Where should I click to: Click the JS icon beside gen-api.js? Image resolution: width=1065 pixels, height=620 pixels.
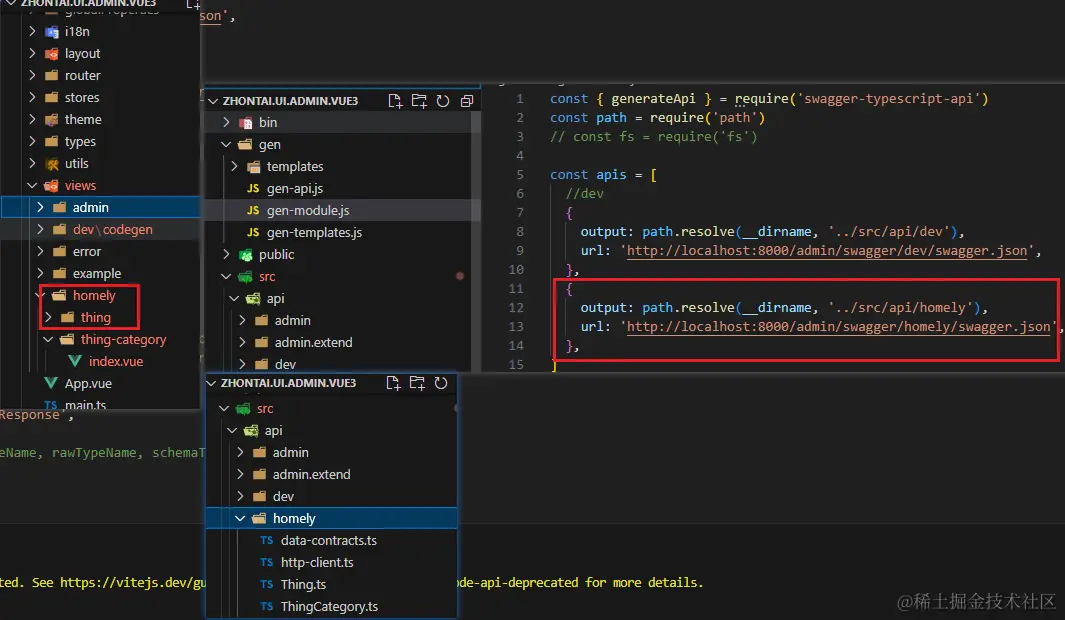point(253,188)
